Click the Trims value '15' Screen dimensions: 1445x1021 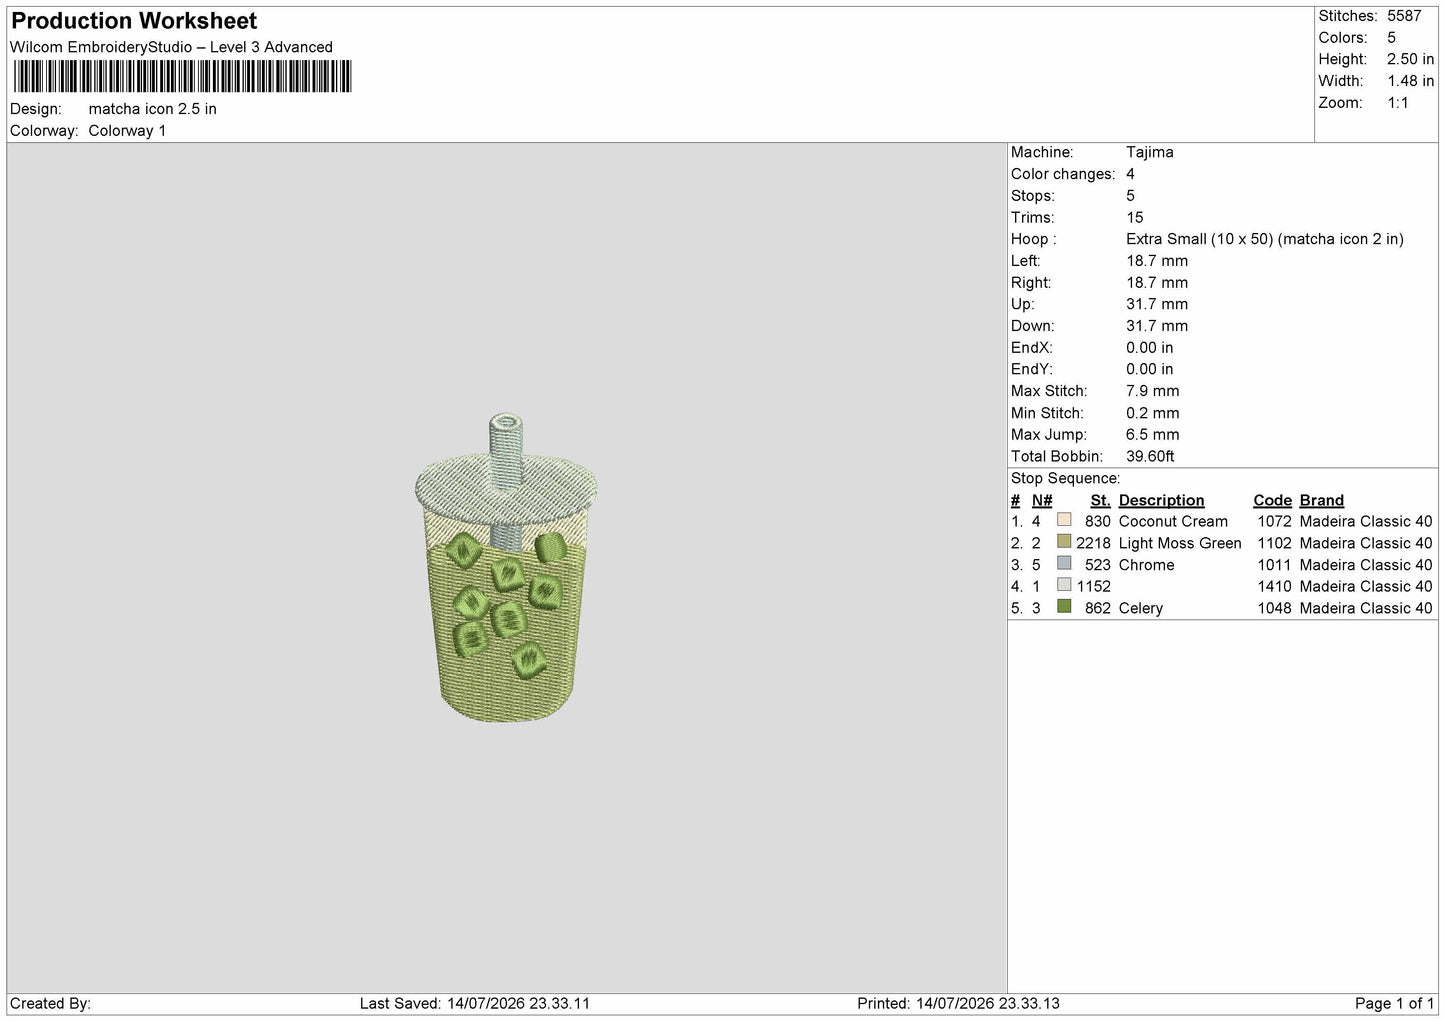point(1135,217)
